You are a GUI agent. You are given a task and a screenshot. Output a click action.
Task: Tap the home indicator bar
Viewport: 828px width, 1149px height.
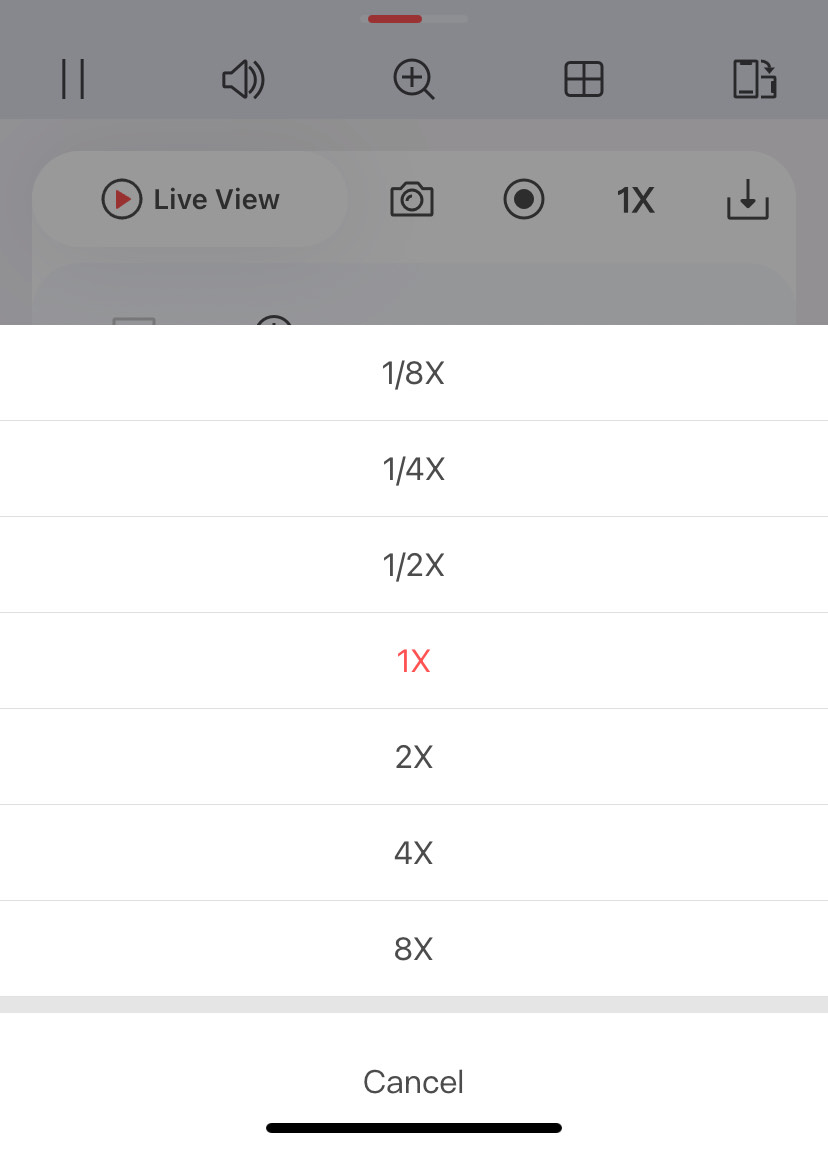tap(413, 1128)
